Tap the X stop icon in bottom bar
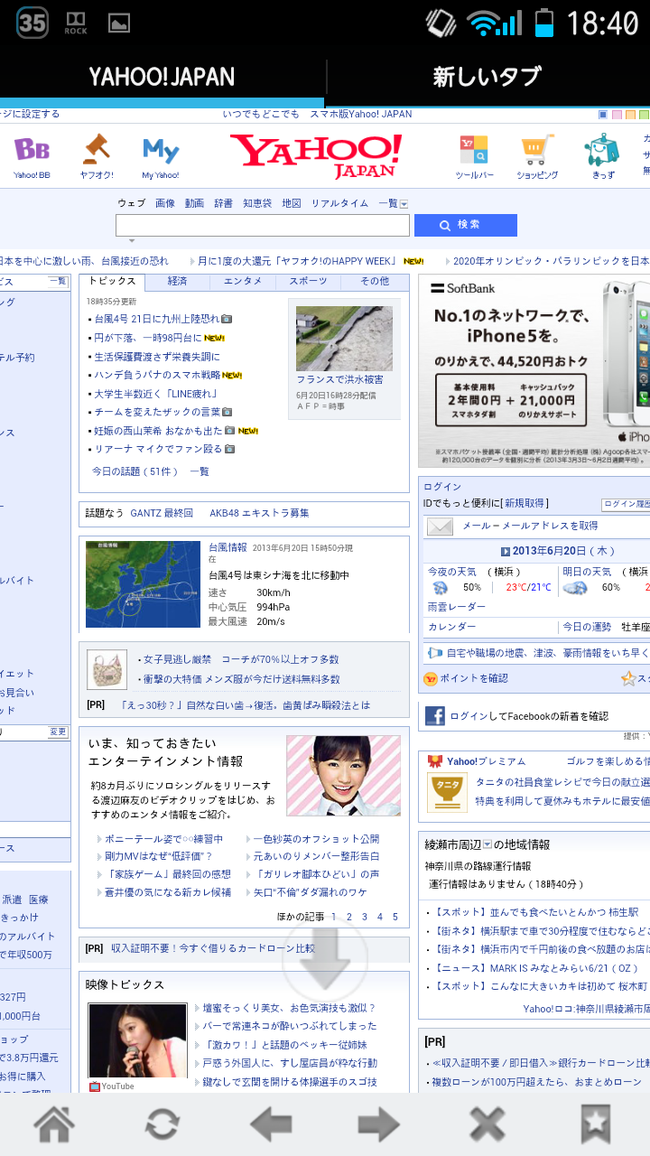 [487, 1124]
